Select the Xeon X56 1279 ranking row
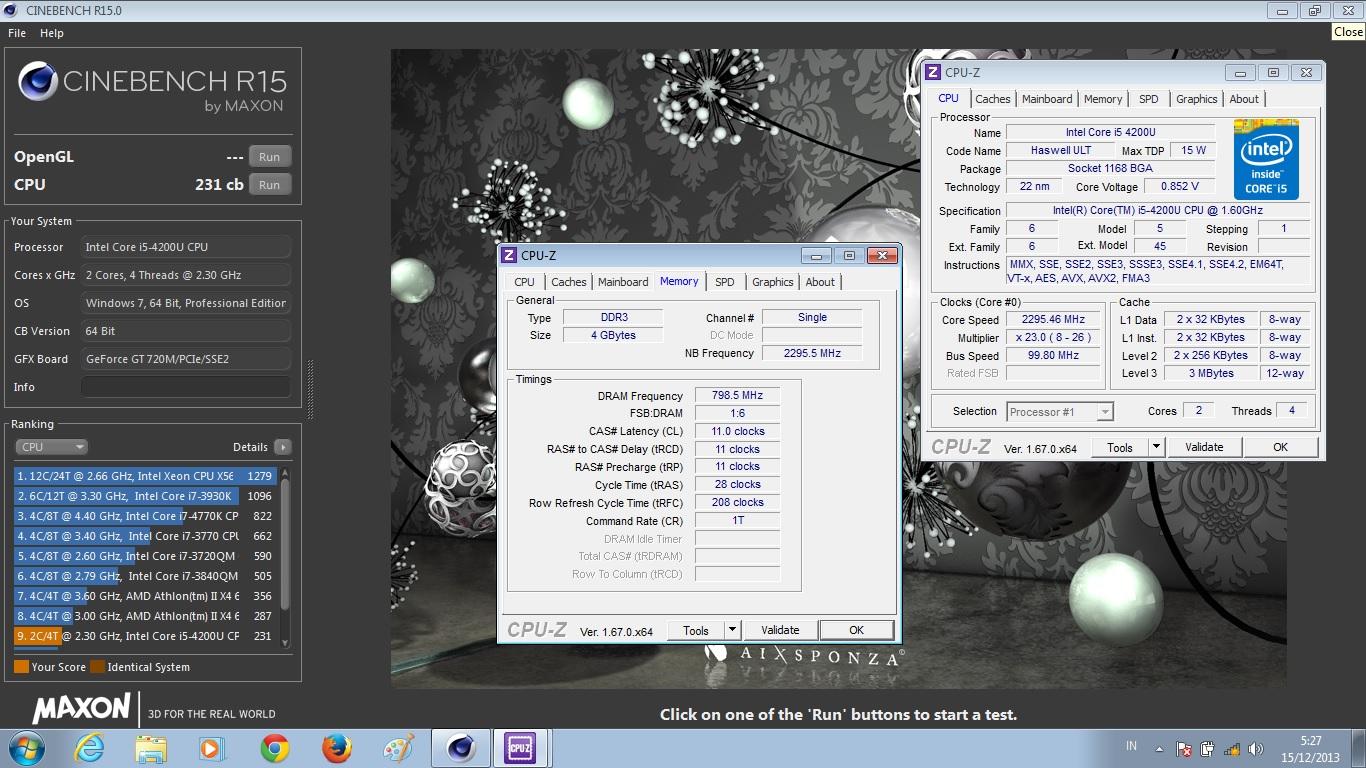 pyautogui.click(x=146, y=476)
